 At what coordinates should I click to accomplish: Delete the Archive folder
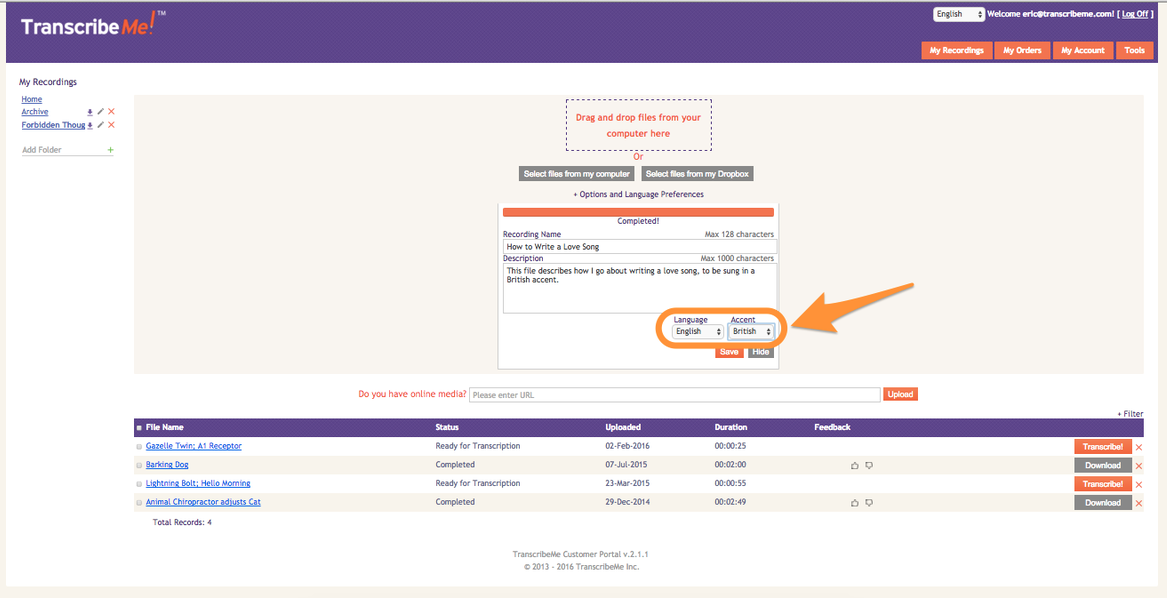(111, 112)
